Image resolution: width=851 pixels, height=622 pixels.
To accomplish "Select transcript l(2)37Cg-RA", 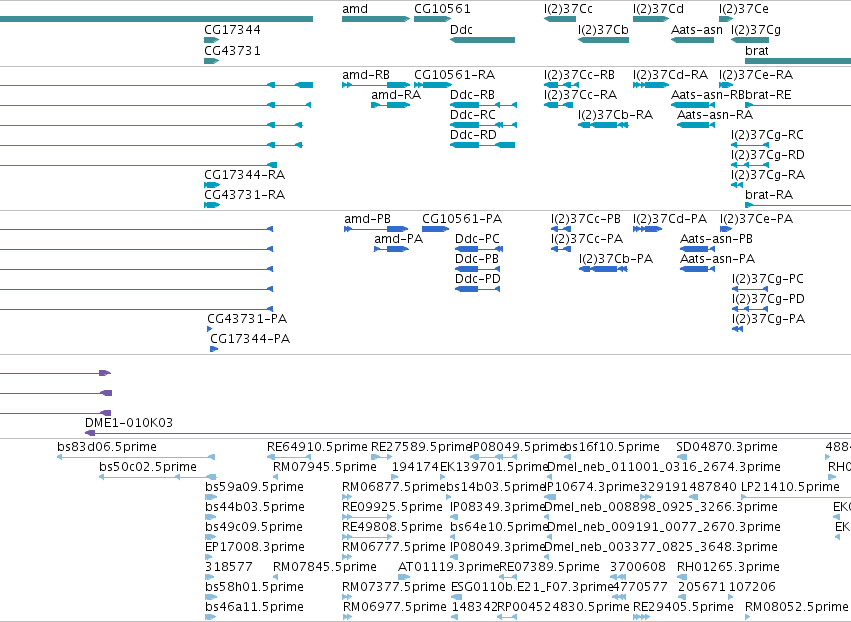I will tap(736, 185).
